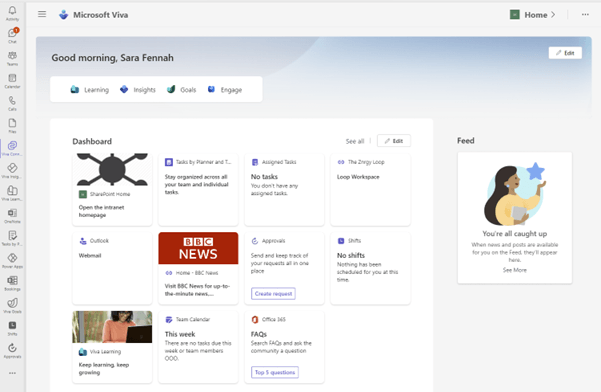This screenshot has width=601, height=392.
Task: Open Tasks by Planner sidebar icon
Action: coord(12,238)
